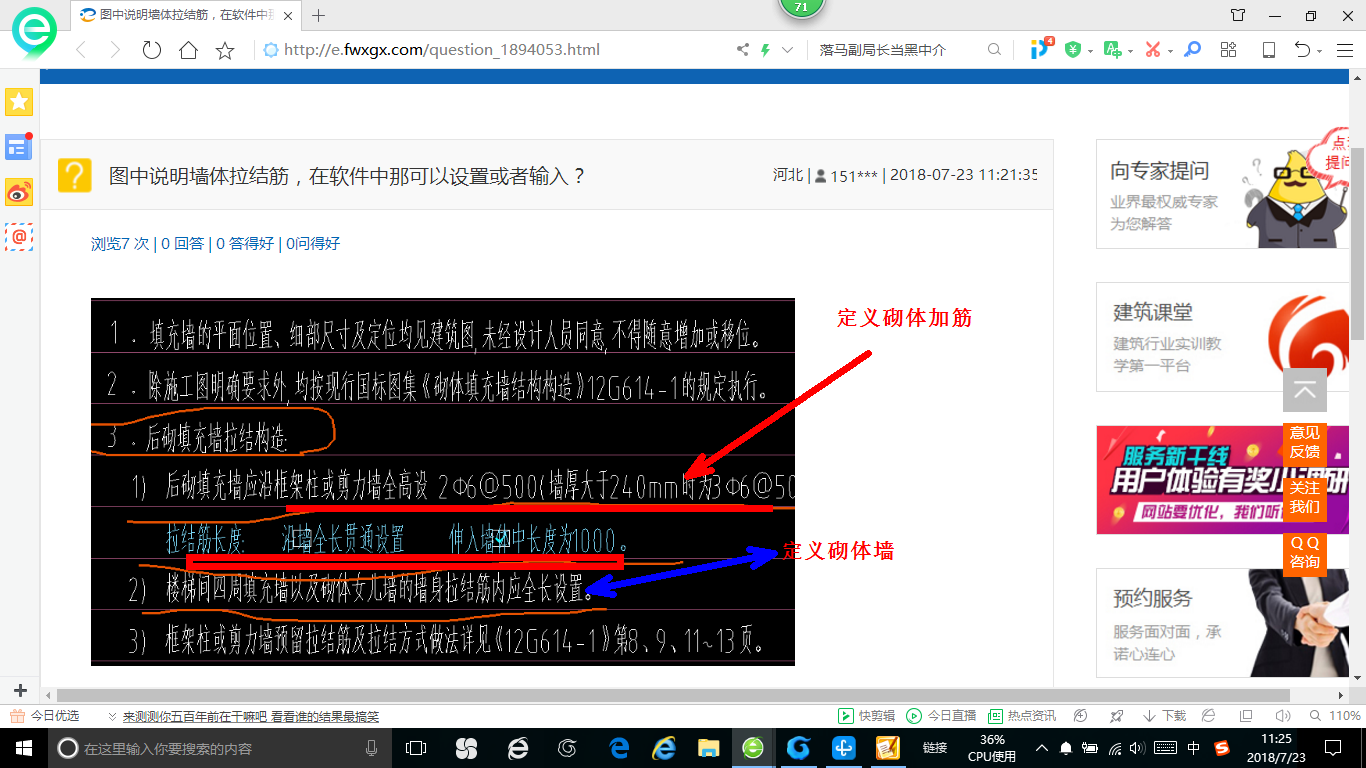Screen dimensions: 1366x768
Task: Open Task View on the taskbar
Action: click(416, 748)
